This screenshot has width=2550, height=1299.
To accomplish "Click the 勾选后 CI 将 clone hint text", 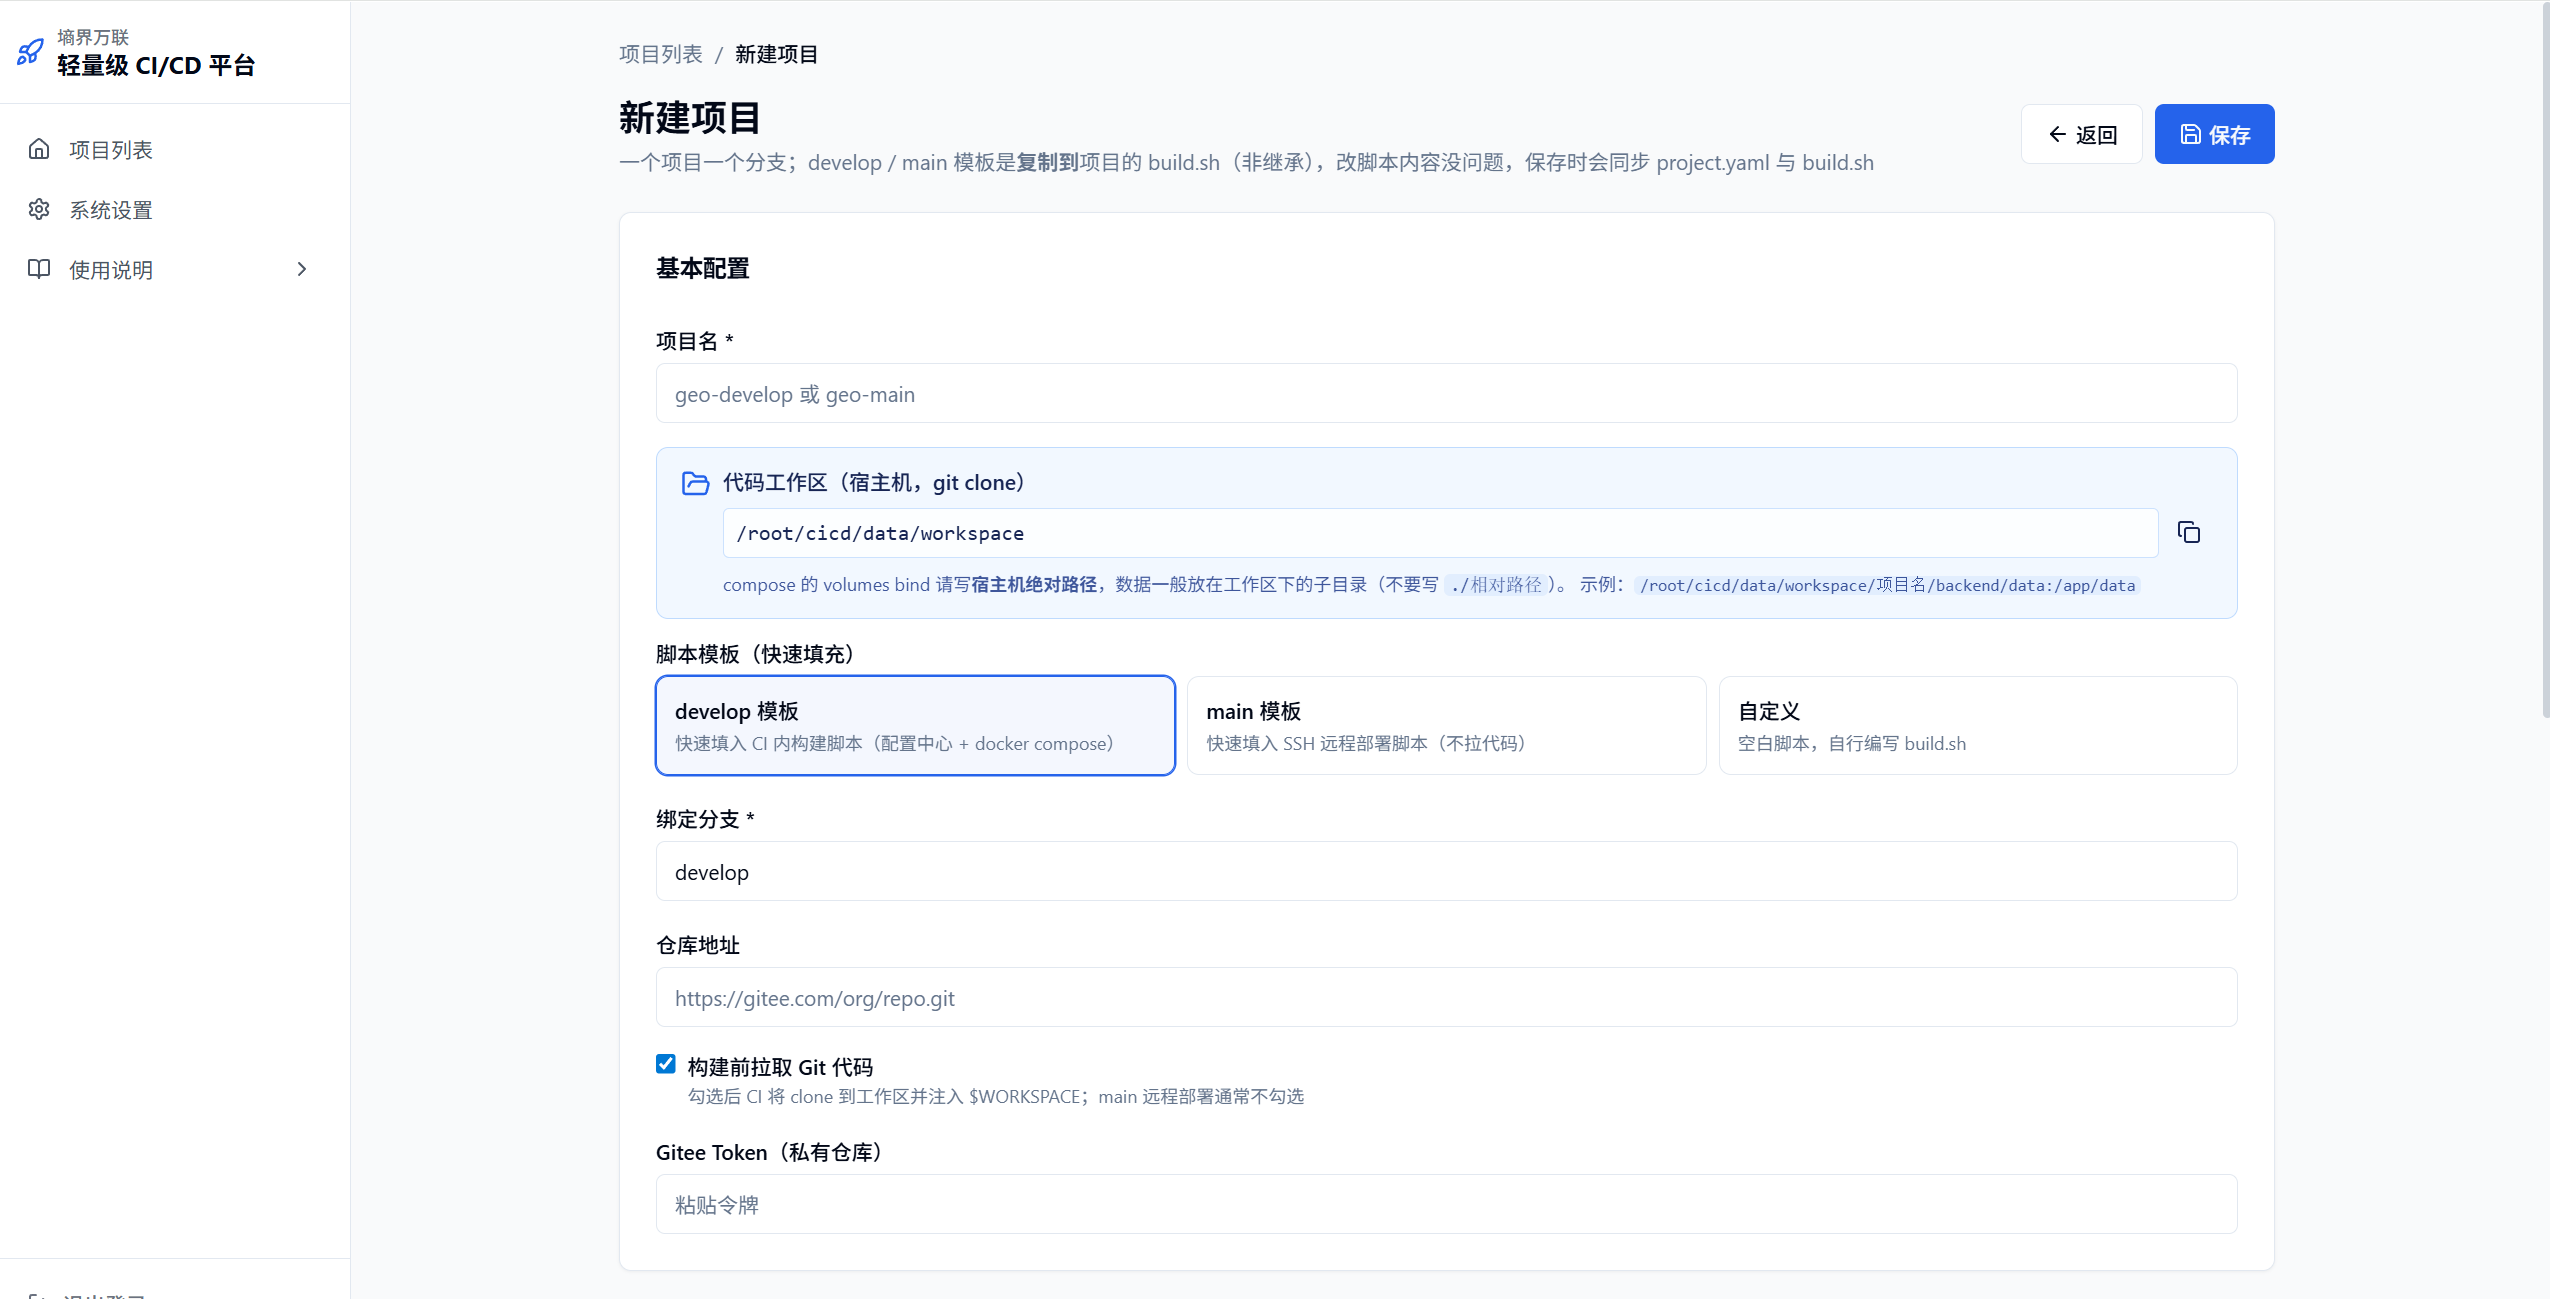I will point(996,1097).
